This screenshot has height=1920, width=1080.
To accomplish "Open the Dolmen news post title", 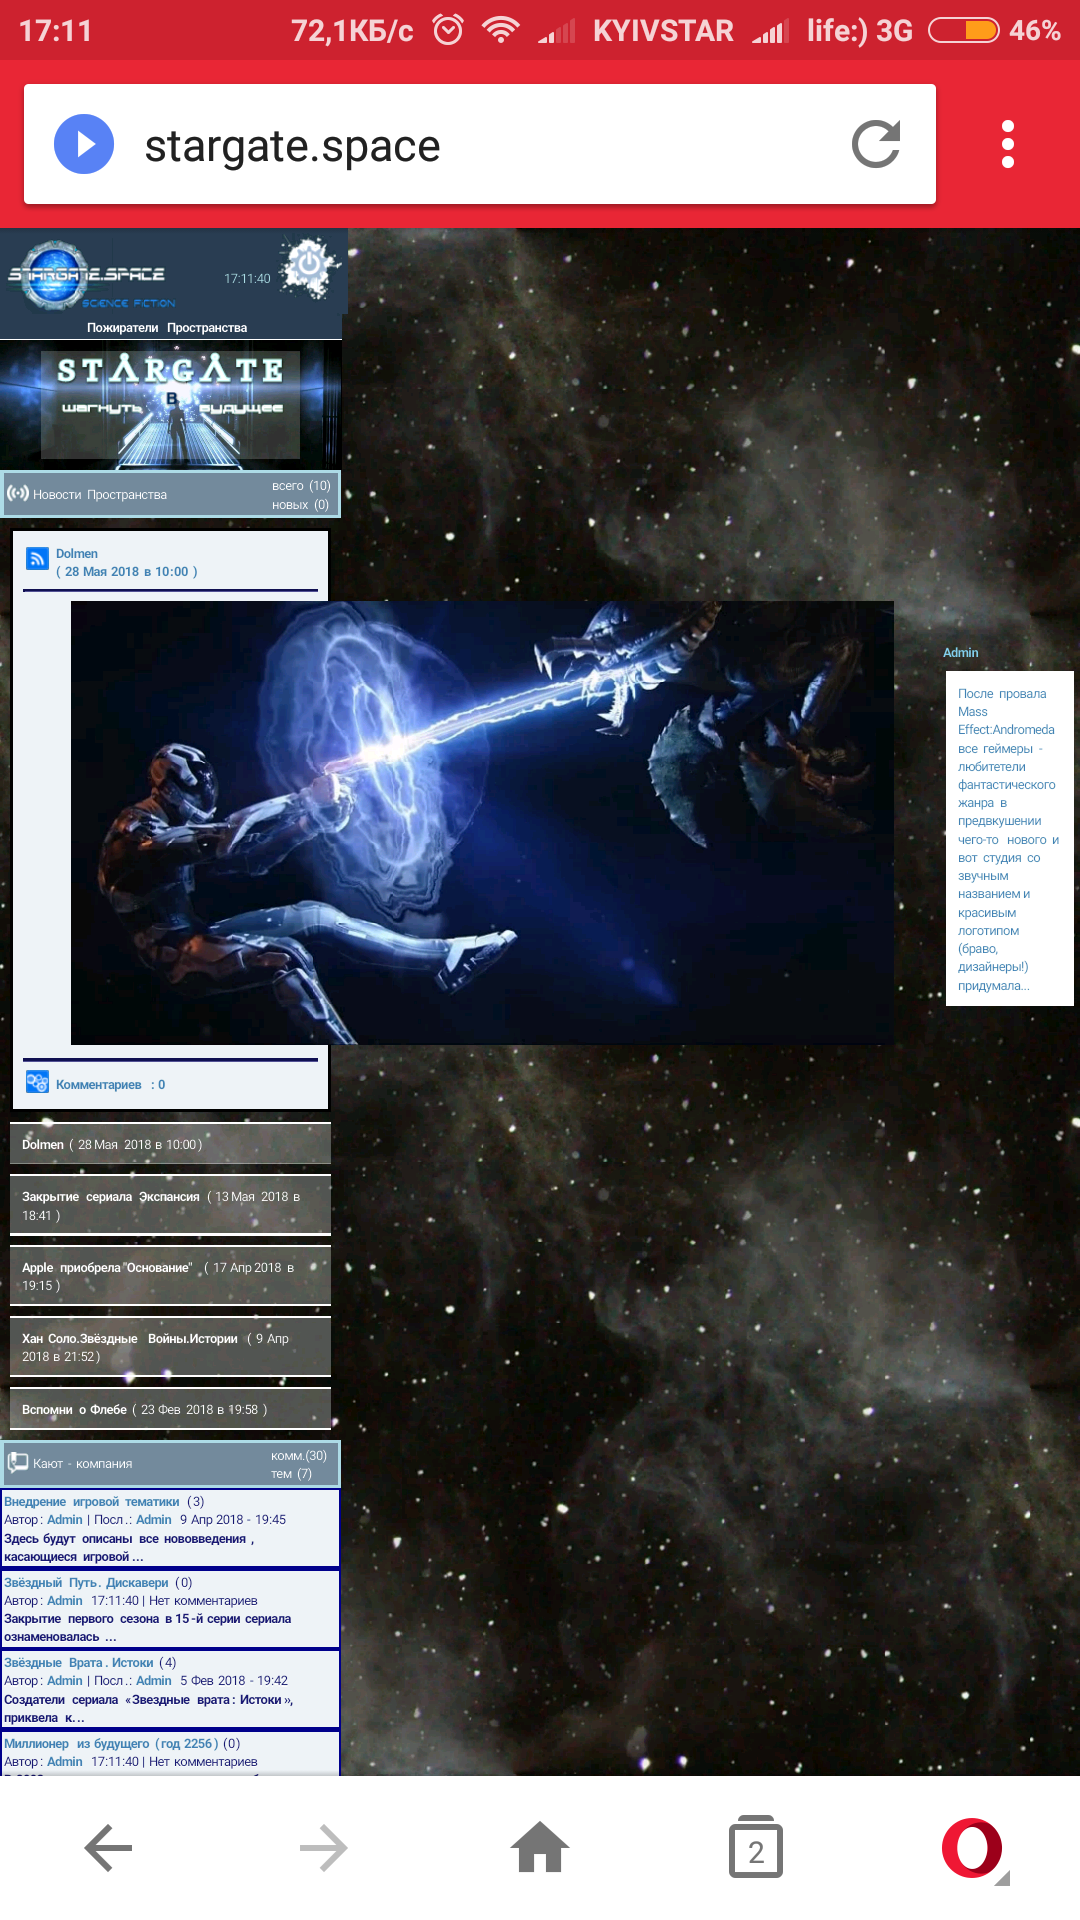I will 77,553.
